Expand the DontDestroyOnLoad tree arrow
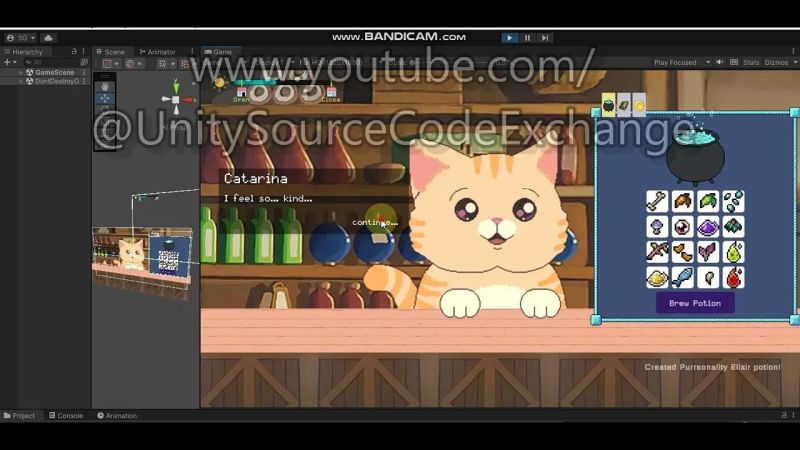 pyautogui.click(x=21, y=81)
